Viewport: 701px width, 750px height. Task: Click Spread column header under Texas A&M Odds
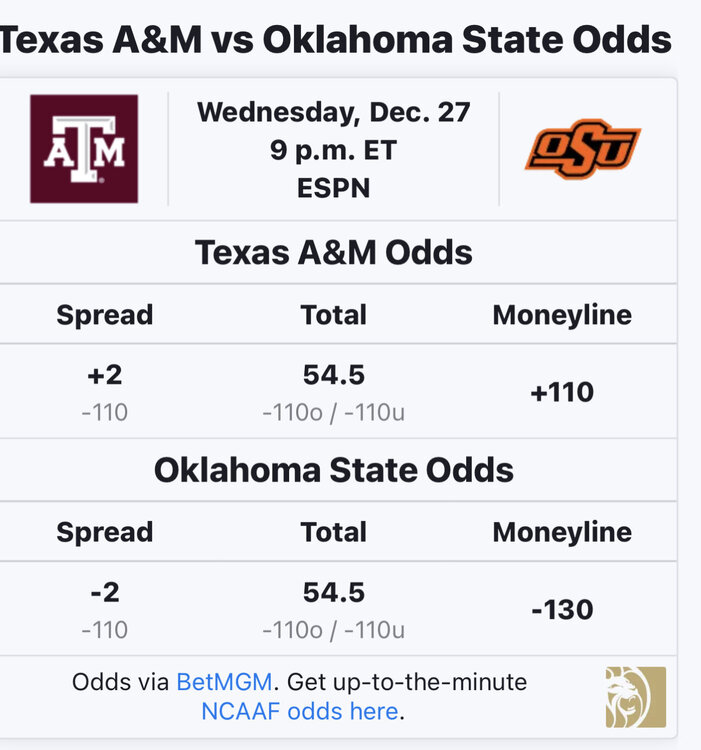coord(104,315)
